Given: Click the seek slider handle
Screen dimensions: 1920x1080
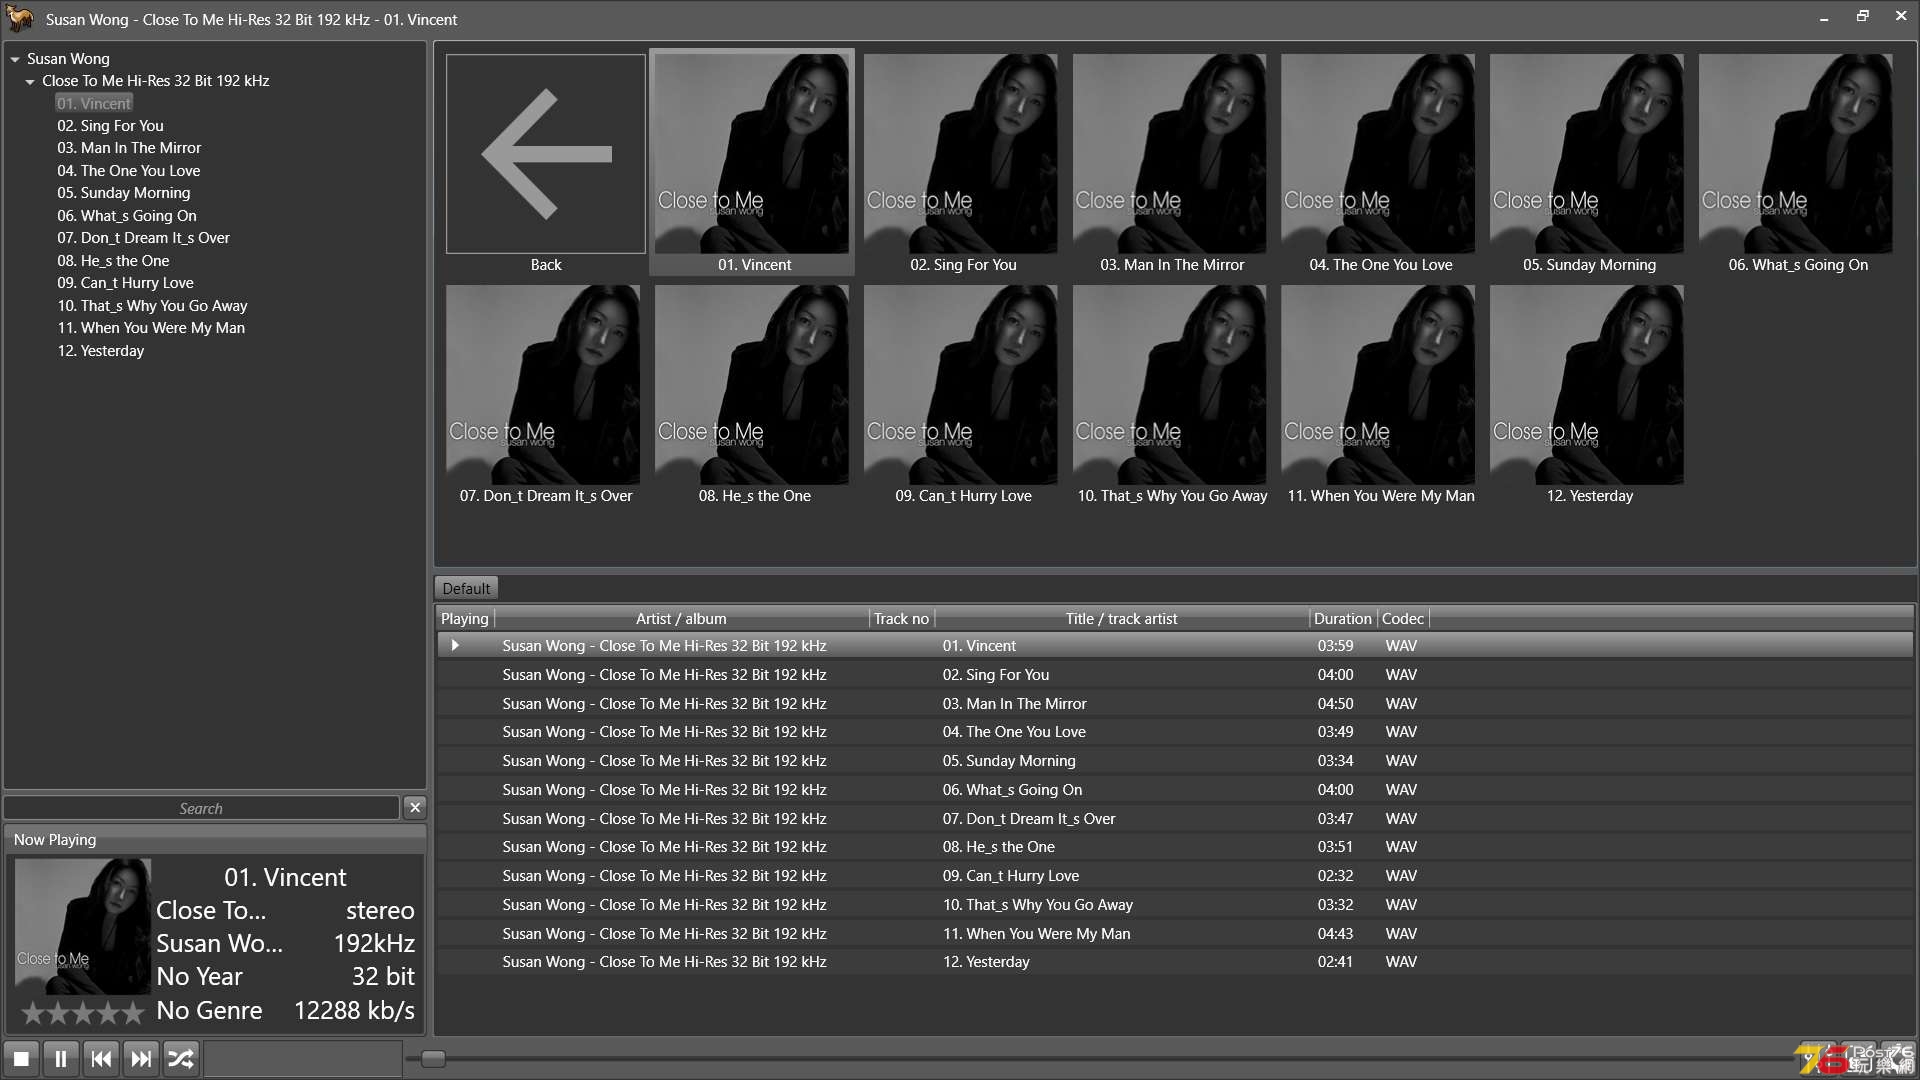Looking at the screenshot, I should point(433,1058).
